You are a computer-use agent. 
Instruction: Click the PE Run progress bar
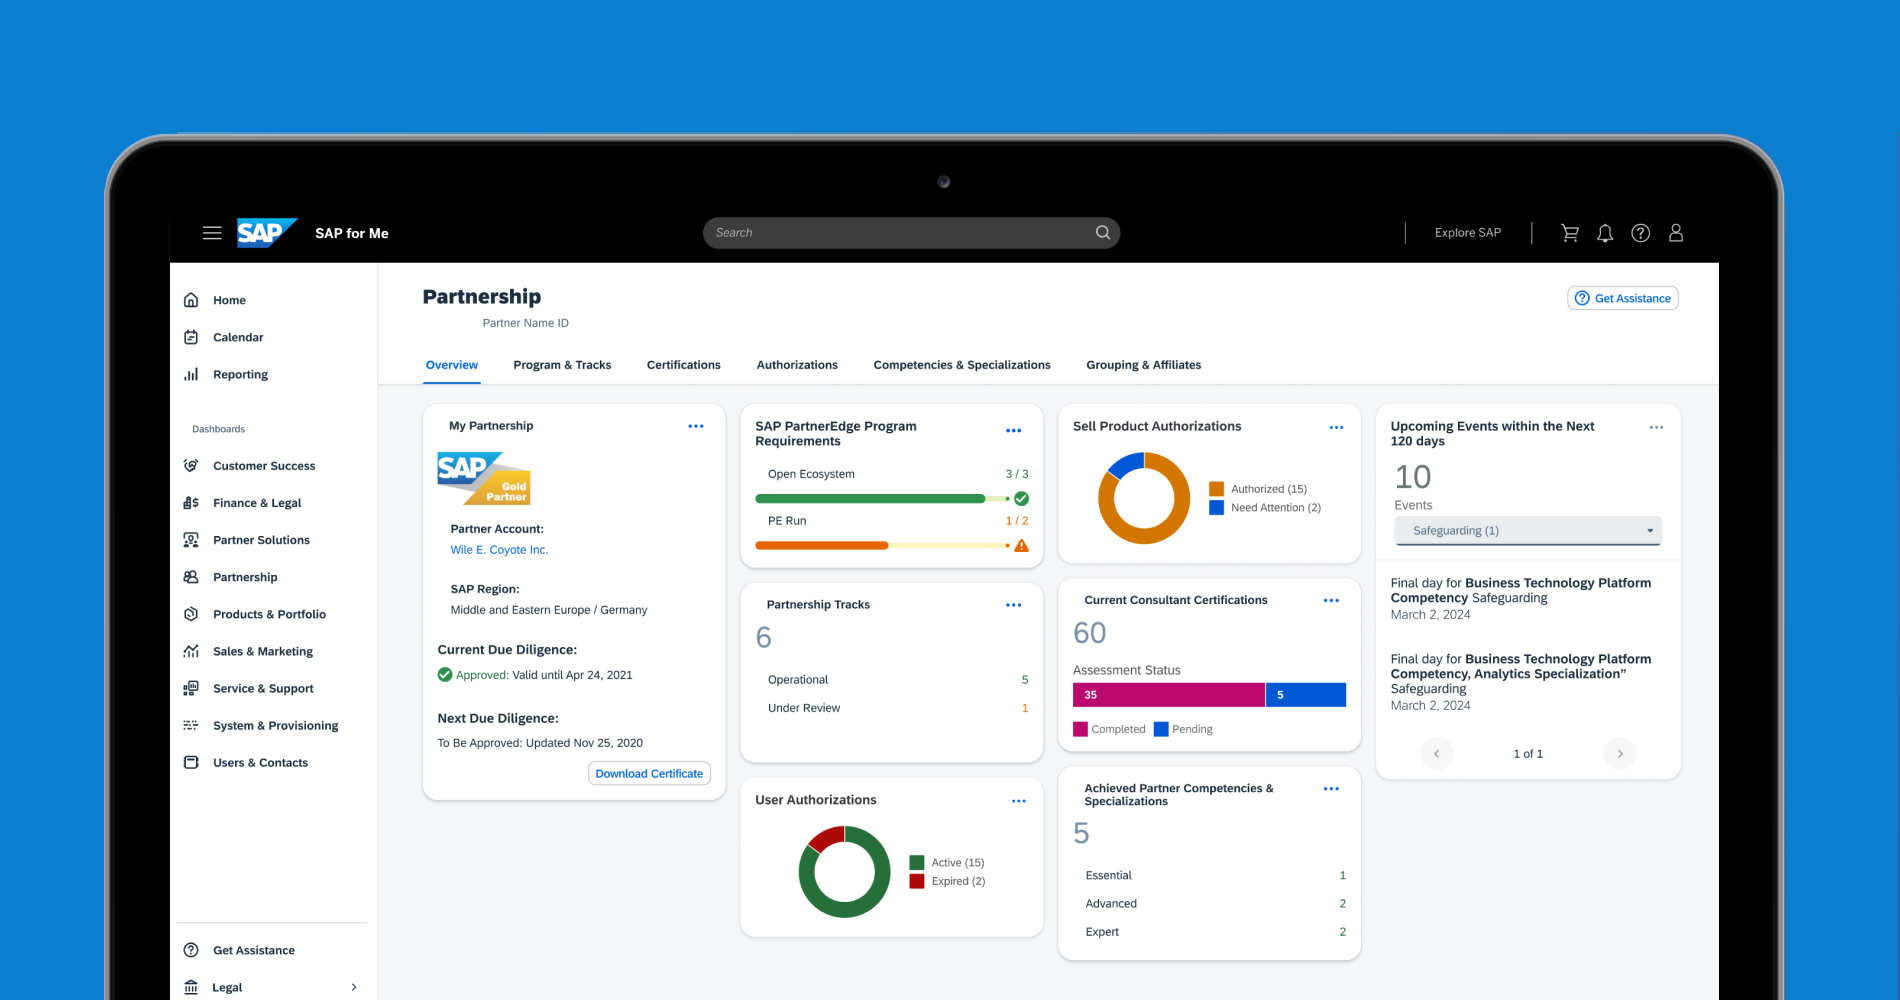point(882,545)
